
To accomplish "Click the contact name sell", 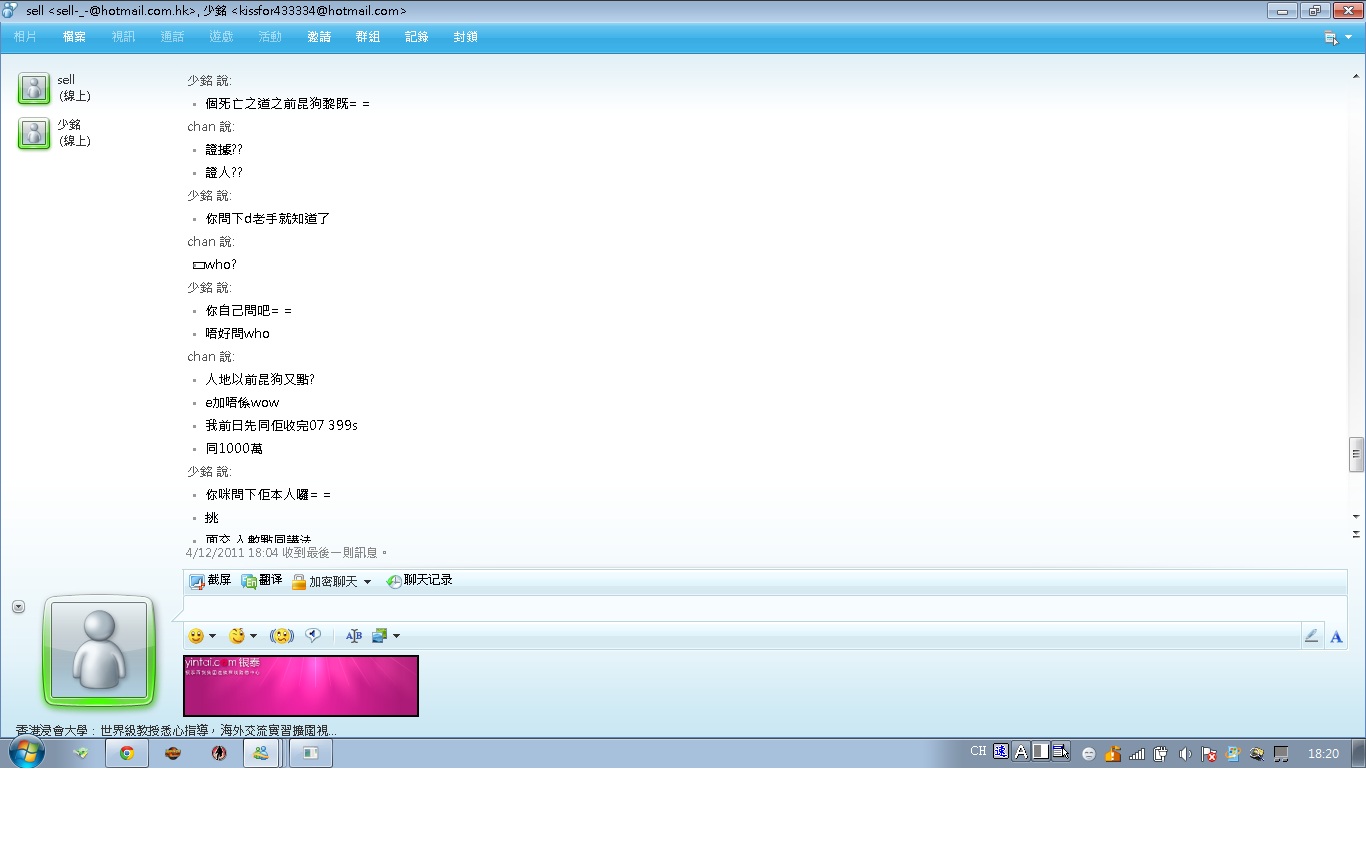I will (x=66, y=80).
